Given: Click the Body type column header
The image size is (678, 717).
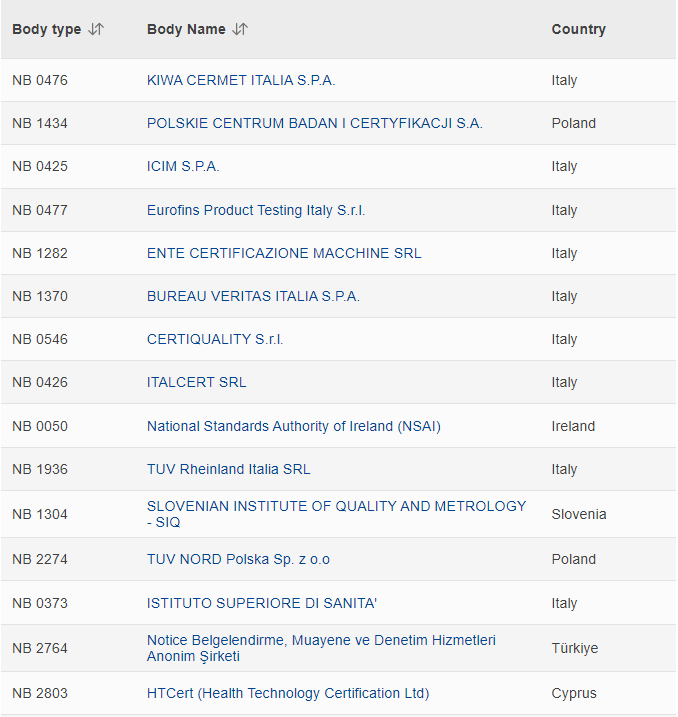Looking at the screenshot, I should coord(47,29).
